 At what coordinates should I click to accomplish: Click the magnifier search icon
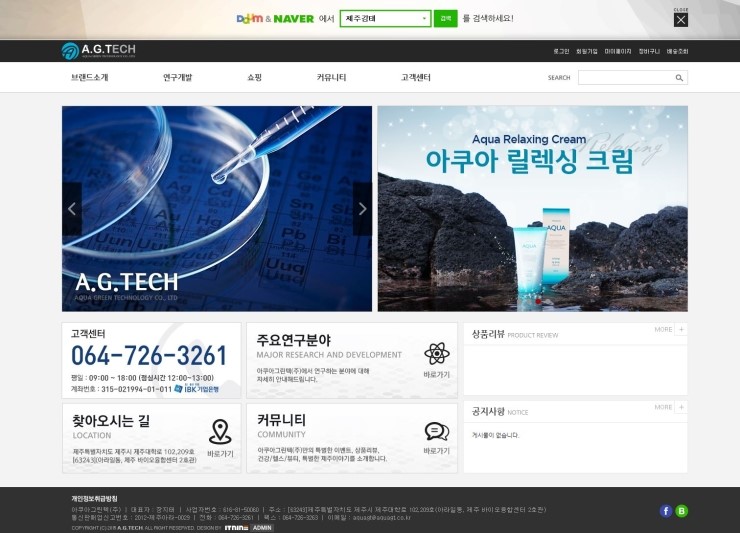coord(679,78)
